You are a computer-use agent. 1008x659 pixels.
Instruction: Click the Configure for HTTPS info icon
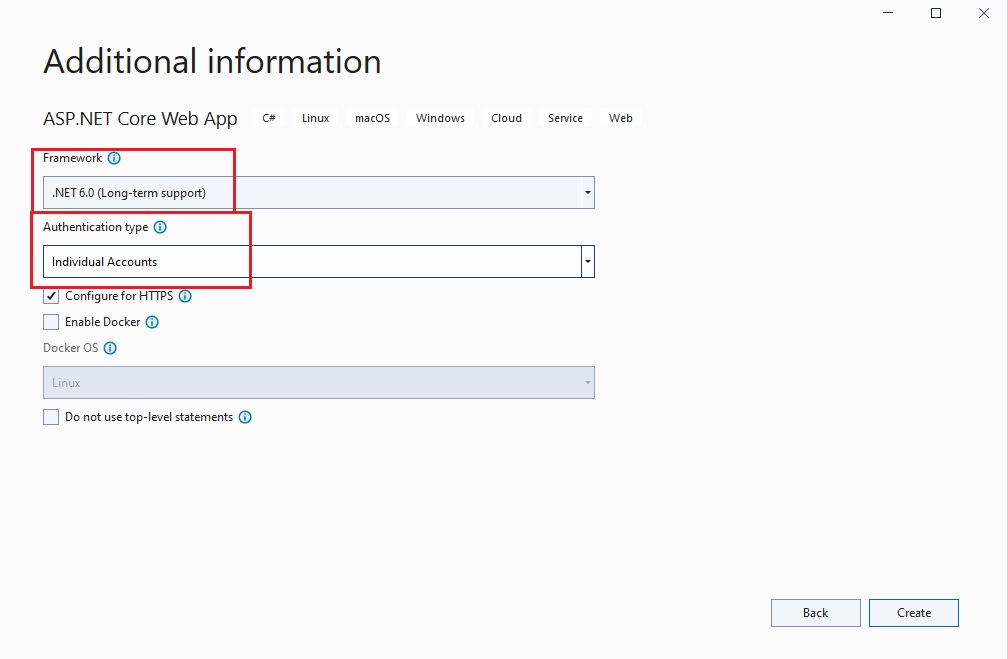[x=185, y=296]
